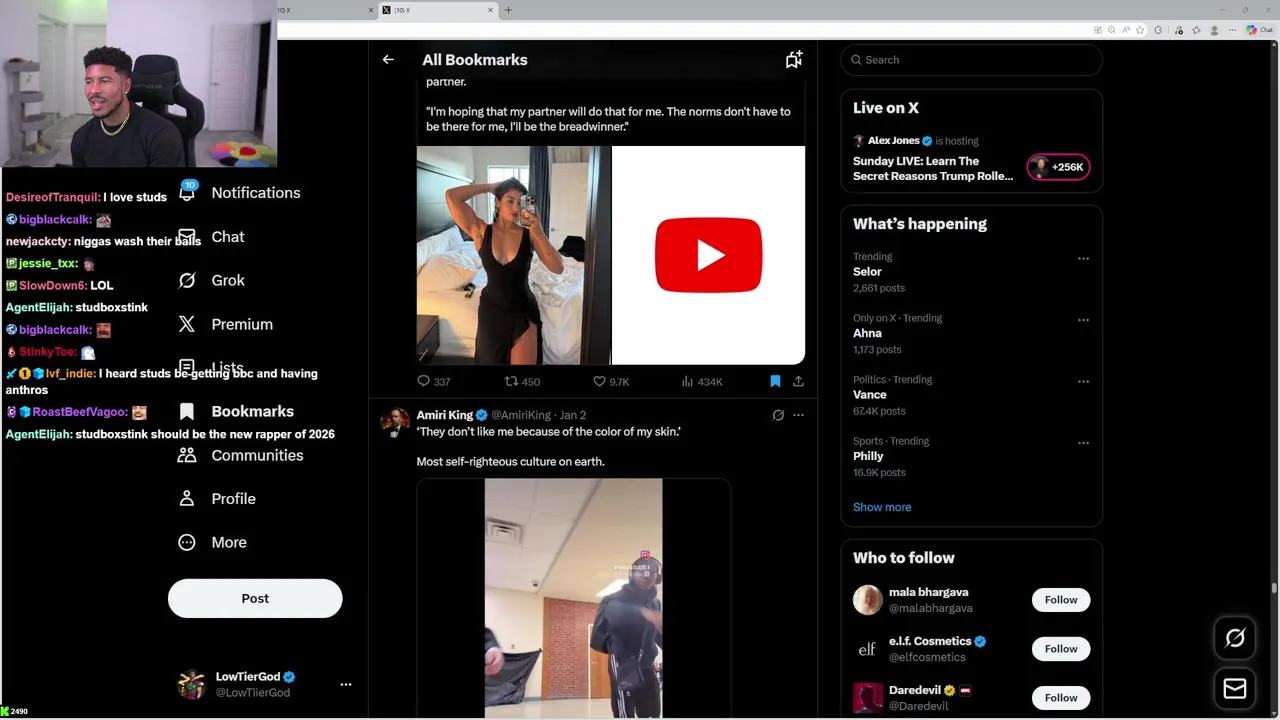Play Amiri King's embedded video
This screenshot has width=1280, height=720.
pos(573,598)
